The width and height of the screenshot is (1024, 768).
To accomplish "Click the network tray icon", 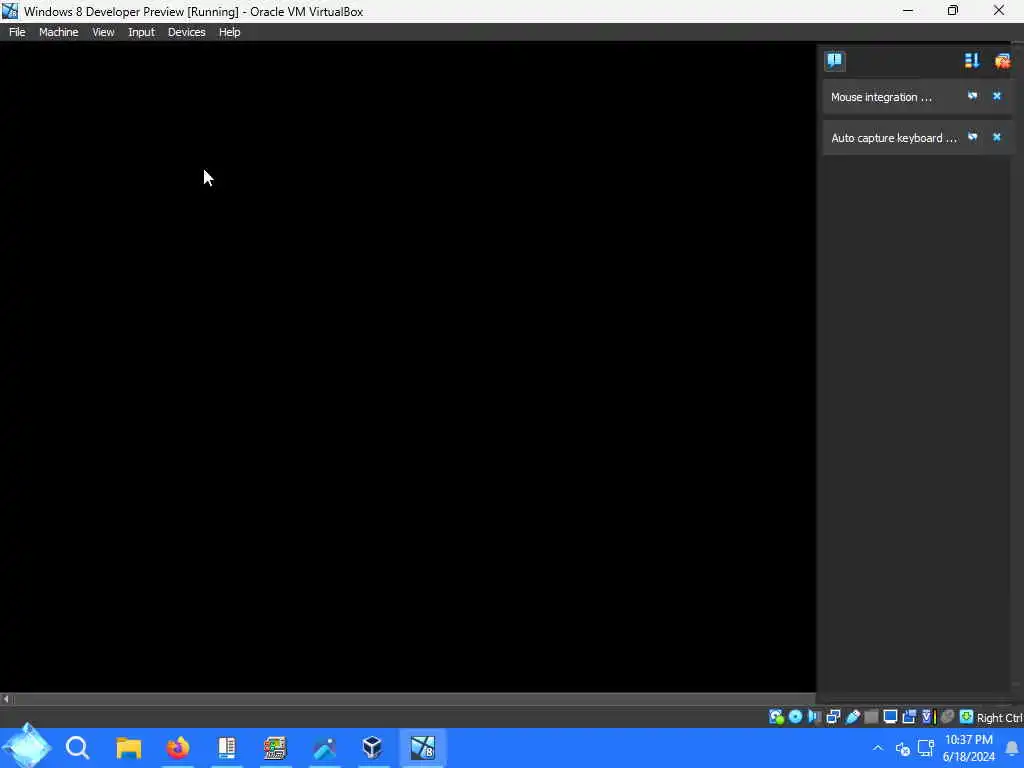I will [925, 748].
